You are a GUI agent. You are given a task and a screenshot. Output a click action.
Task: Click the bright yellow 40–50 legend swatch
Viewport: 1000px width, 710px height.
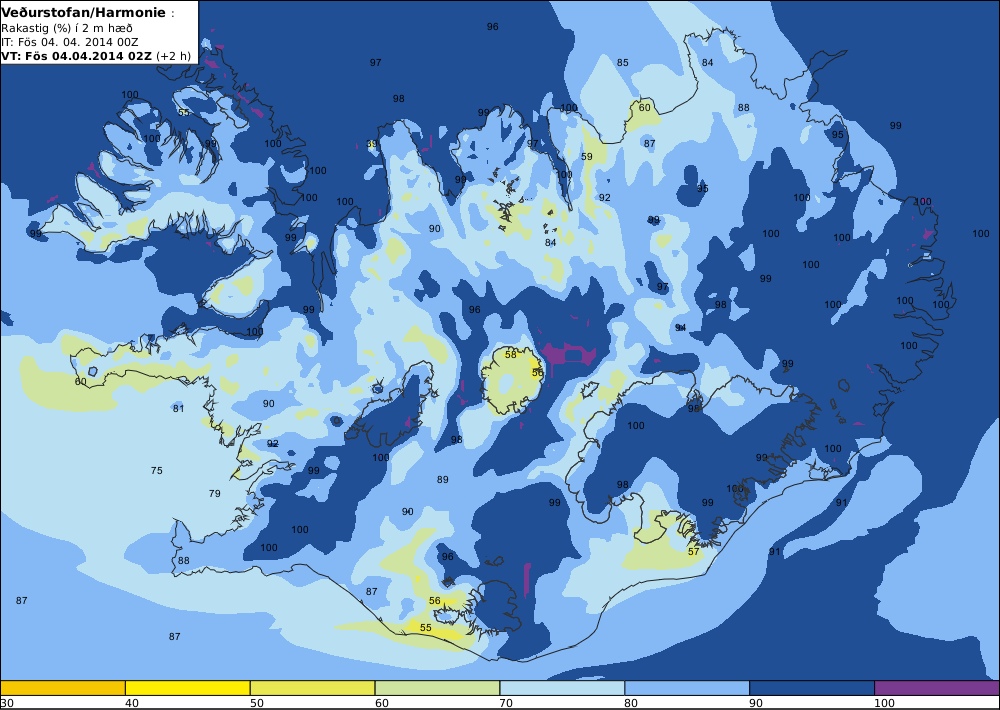[188, 688]
